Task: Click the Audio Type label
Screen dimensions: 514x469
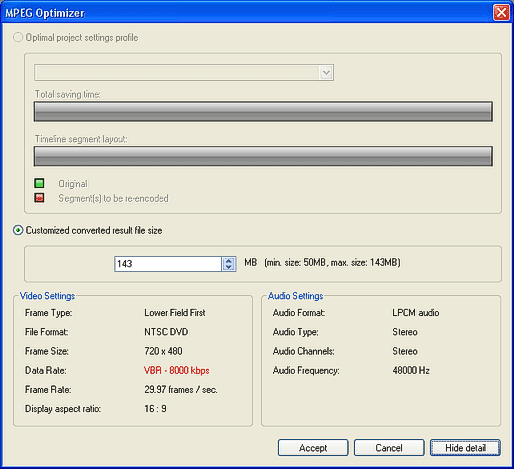Action: click(295, 332)
